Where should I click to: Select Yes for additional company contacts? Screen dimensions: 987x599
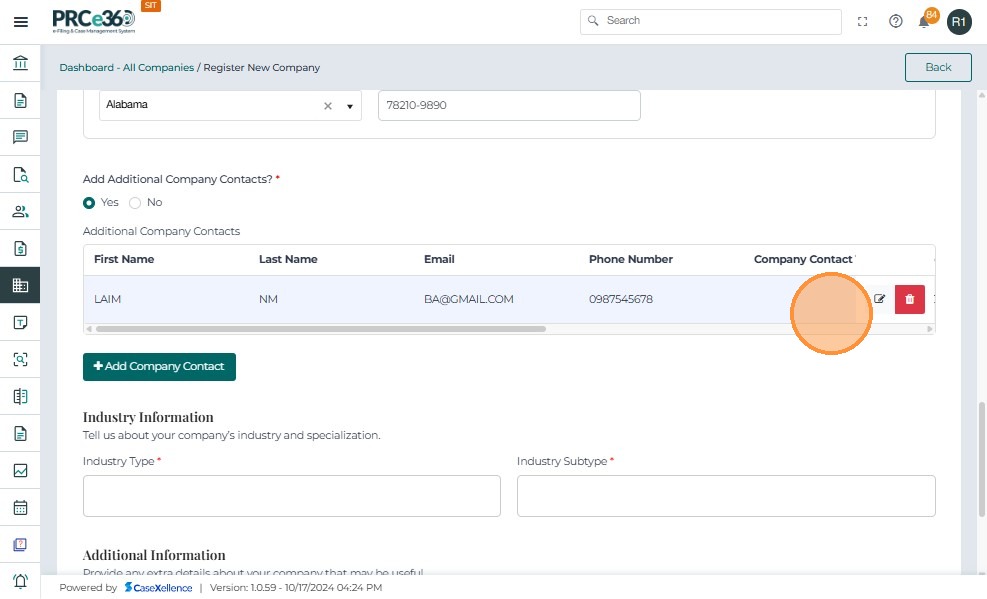[90, 202]
